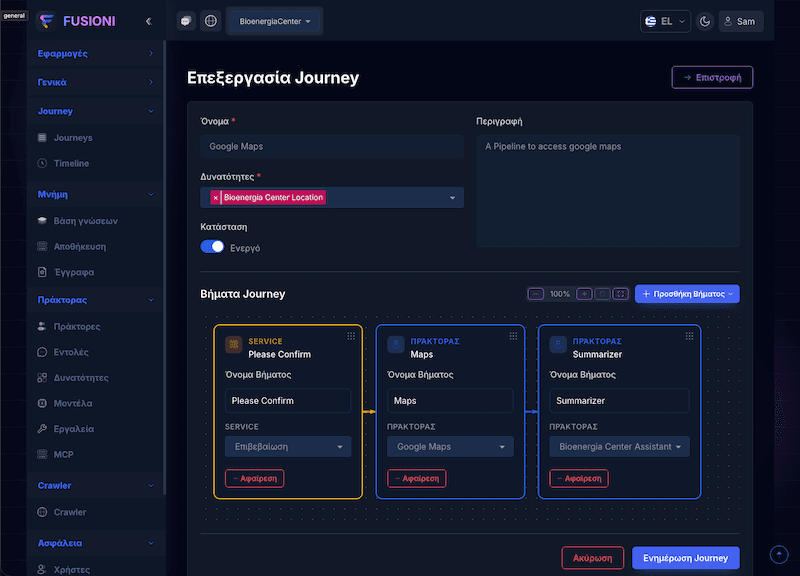Open the Επιβεβαίωση service dropdown
Viewport: 800px width, 576px height.
[288, 447]
